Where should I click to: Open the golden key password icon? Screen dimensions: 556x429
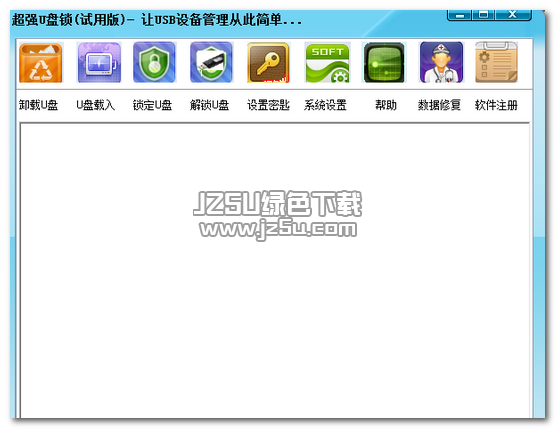point(268,63)
